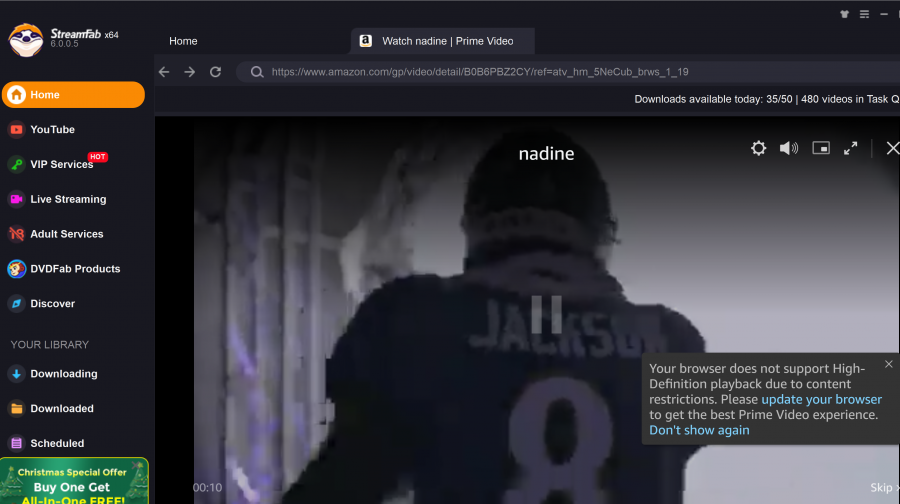
Task: Mute the video volume
Action: click(x=789, y=148)
